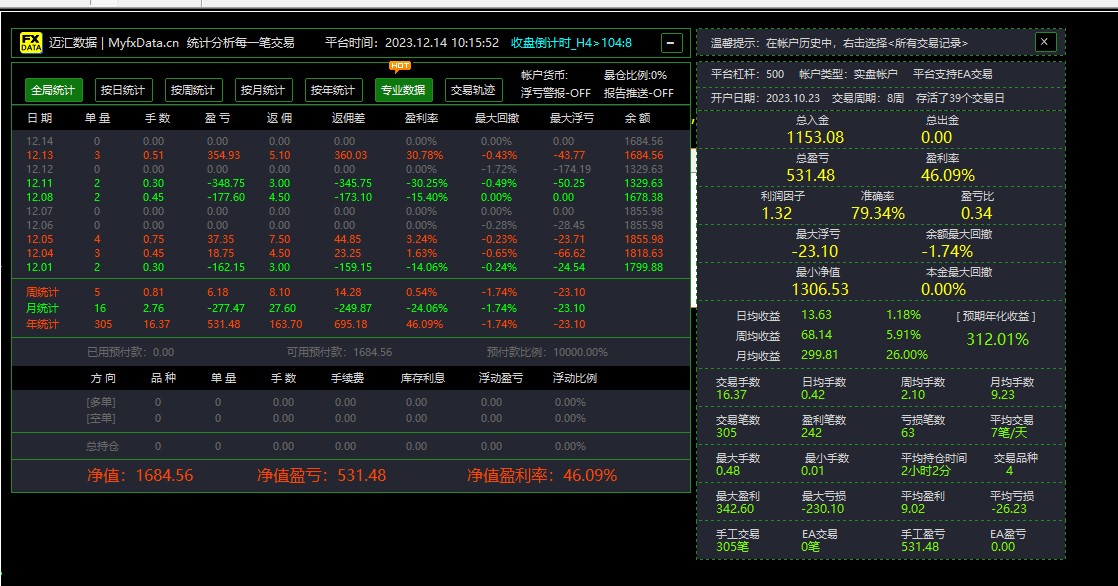Click the 盈亏比 0.34 value
Viewport: 1118px width, 586px height.
(976, 213)
